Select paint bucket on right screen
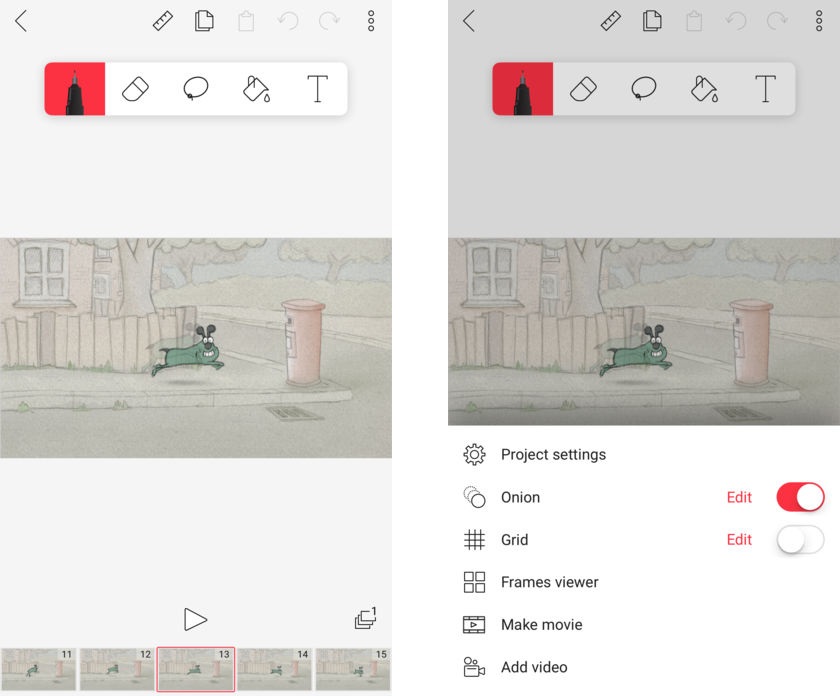Screen dimensions: 840x696 click(704, 89)
